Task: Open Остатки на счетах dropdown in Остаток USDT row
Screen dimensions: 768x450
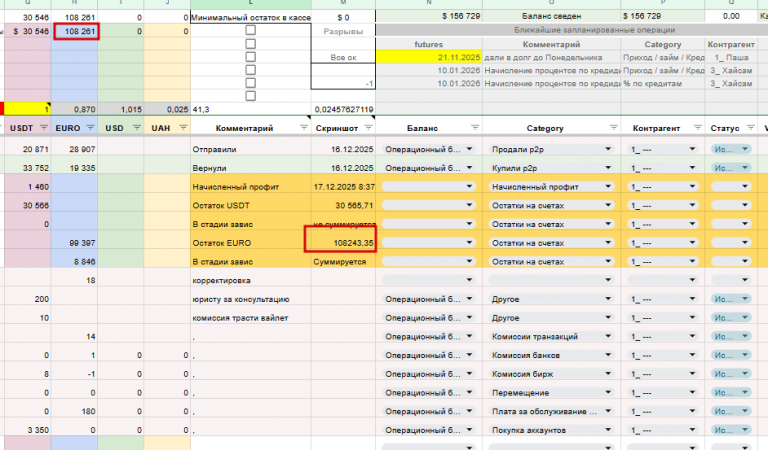Action: pos(607,205)
